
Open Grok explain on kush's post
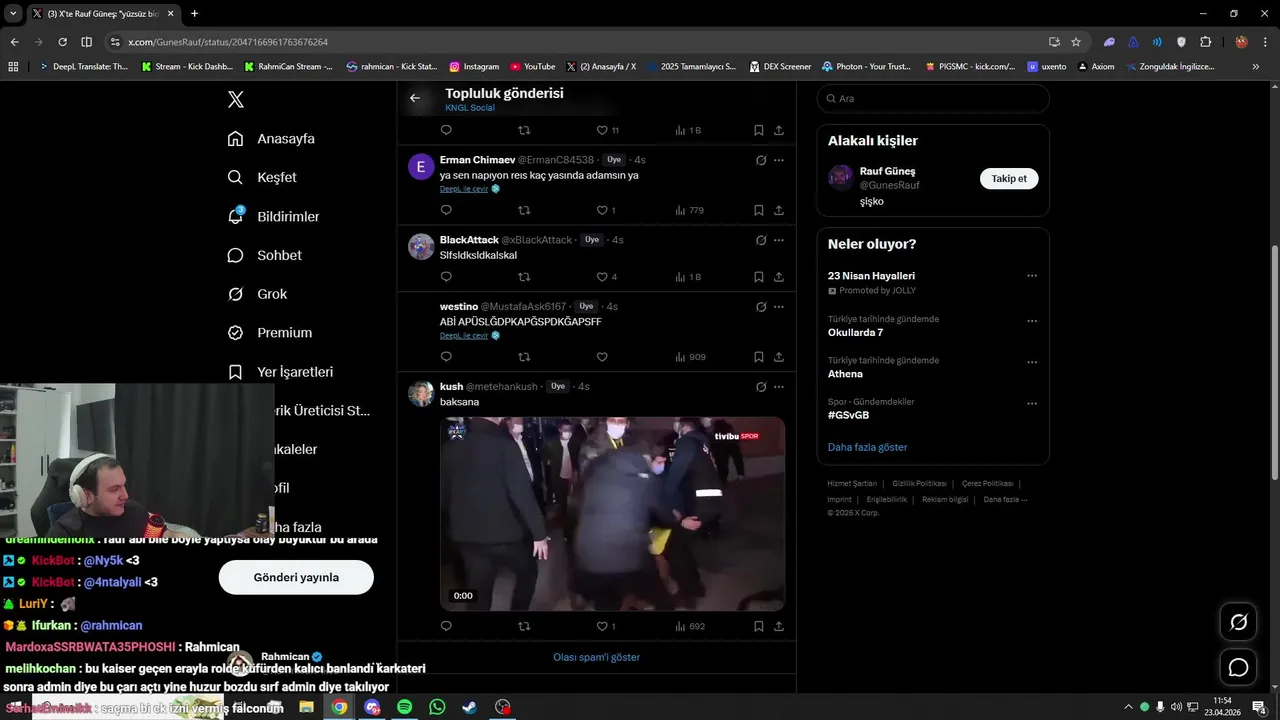click(x=760, y=387)
